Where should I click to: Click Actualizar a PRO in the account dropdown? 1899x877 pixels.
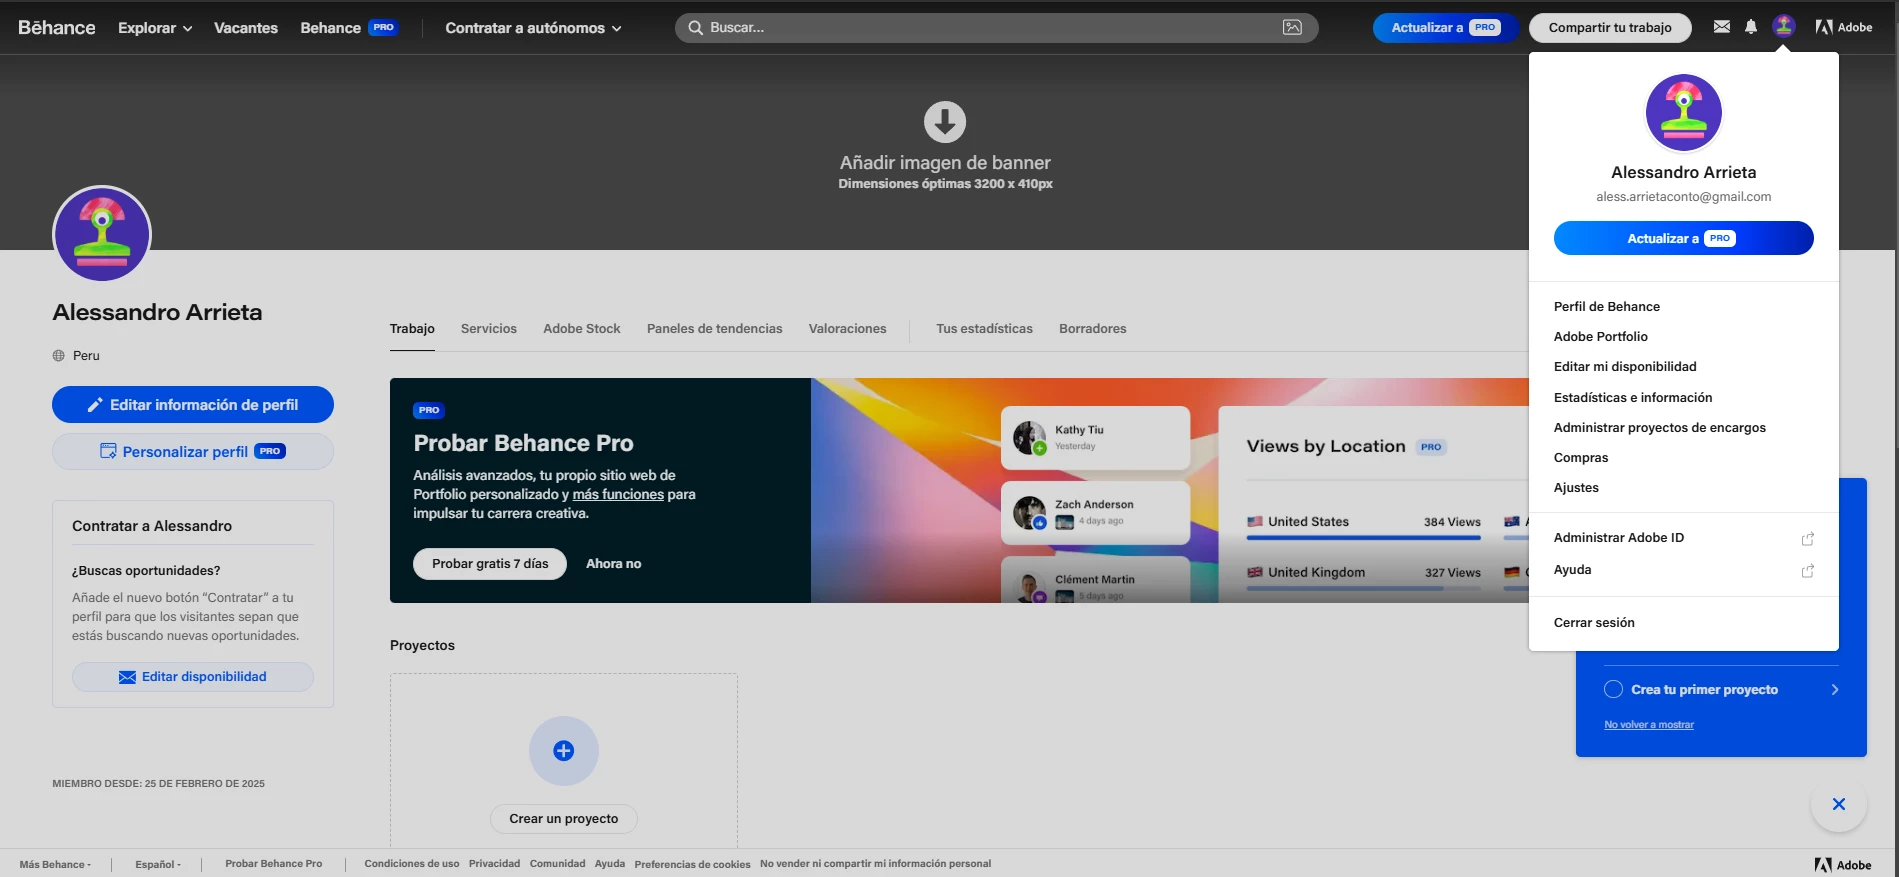point(1683,238)
